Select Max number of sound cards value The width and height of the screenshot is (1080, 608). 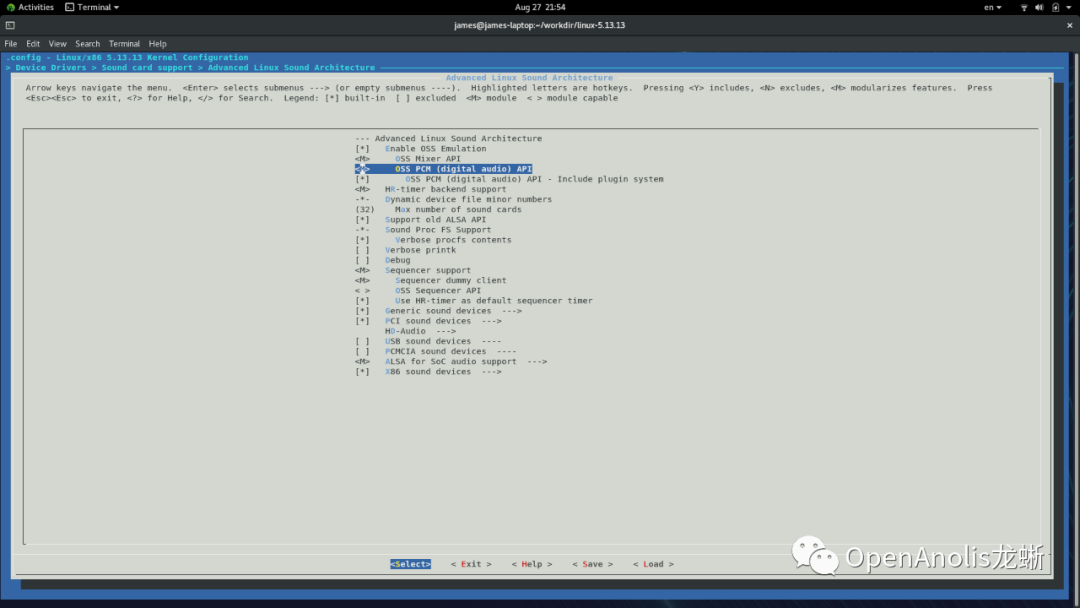click(x=438, y=209)
